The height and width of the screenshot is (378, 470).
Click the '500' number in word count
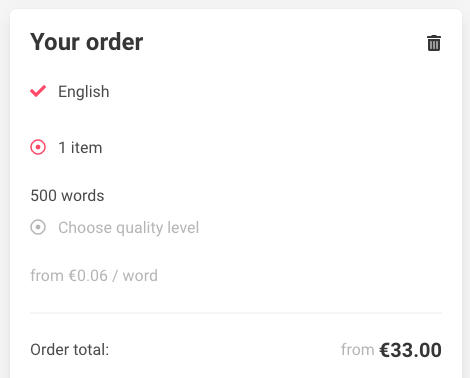click(43, 196)
